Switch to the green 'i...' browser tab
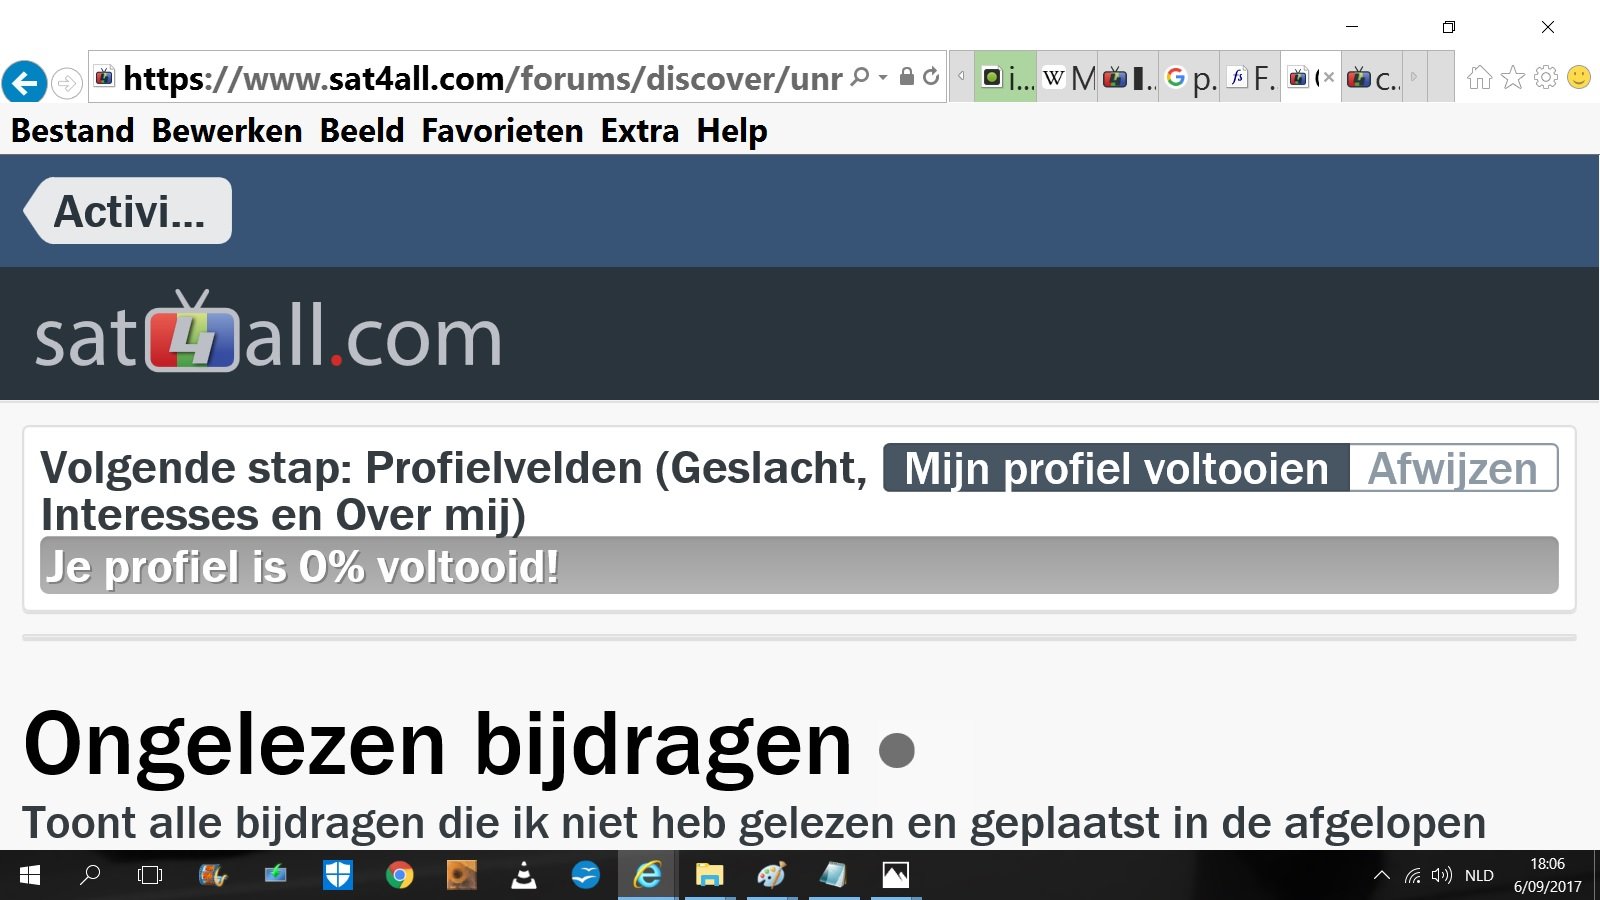This screenshot has height=900, width=1600. pyautogui.click(x=1006, y=77)
